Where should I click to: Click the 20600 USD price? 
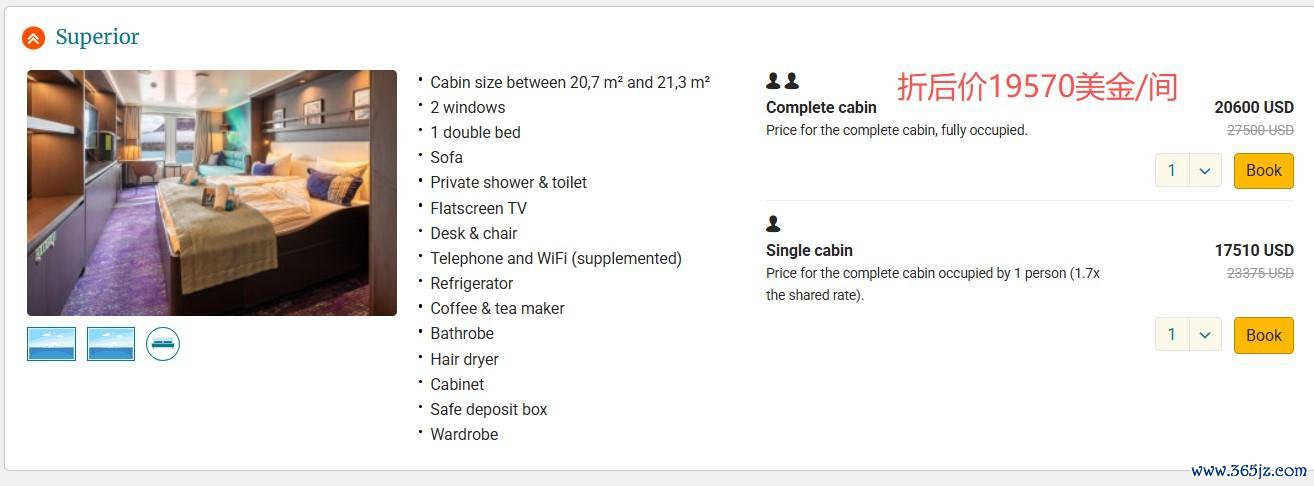point(1253,107)
